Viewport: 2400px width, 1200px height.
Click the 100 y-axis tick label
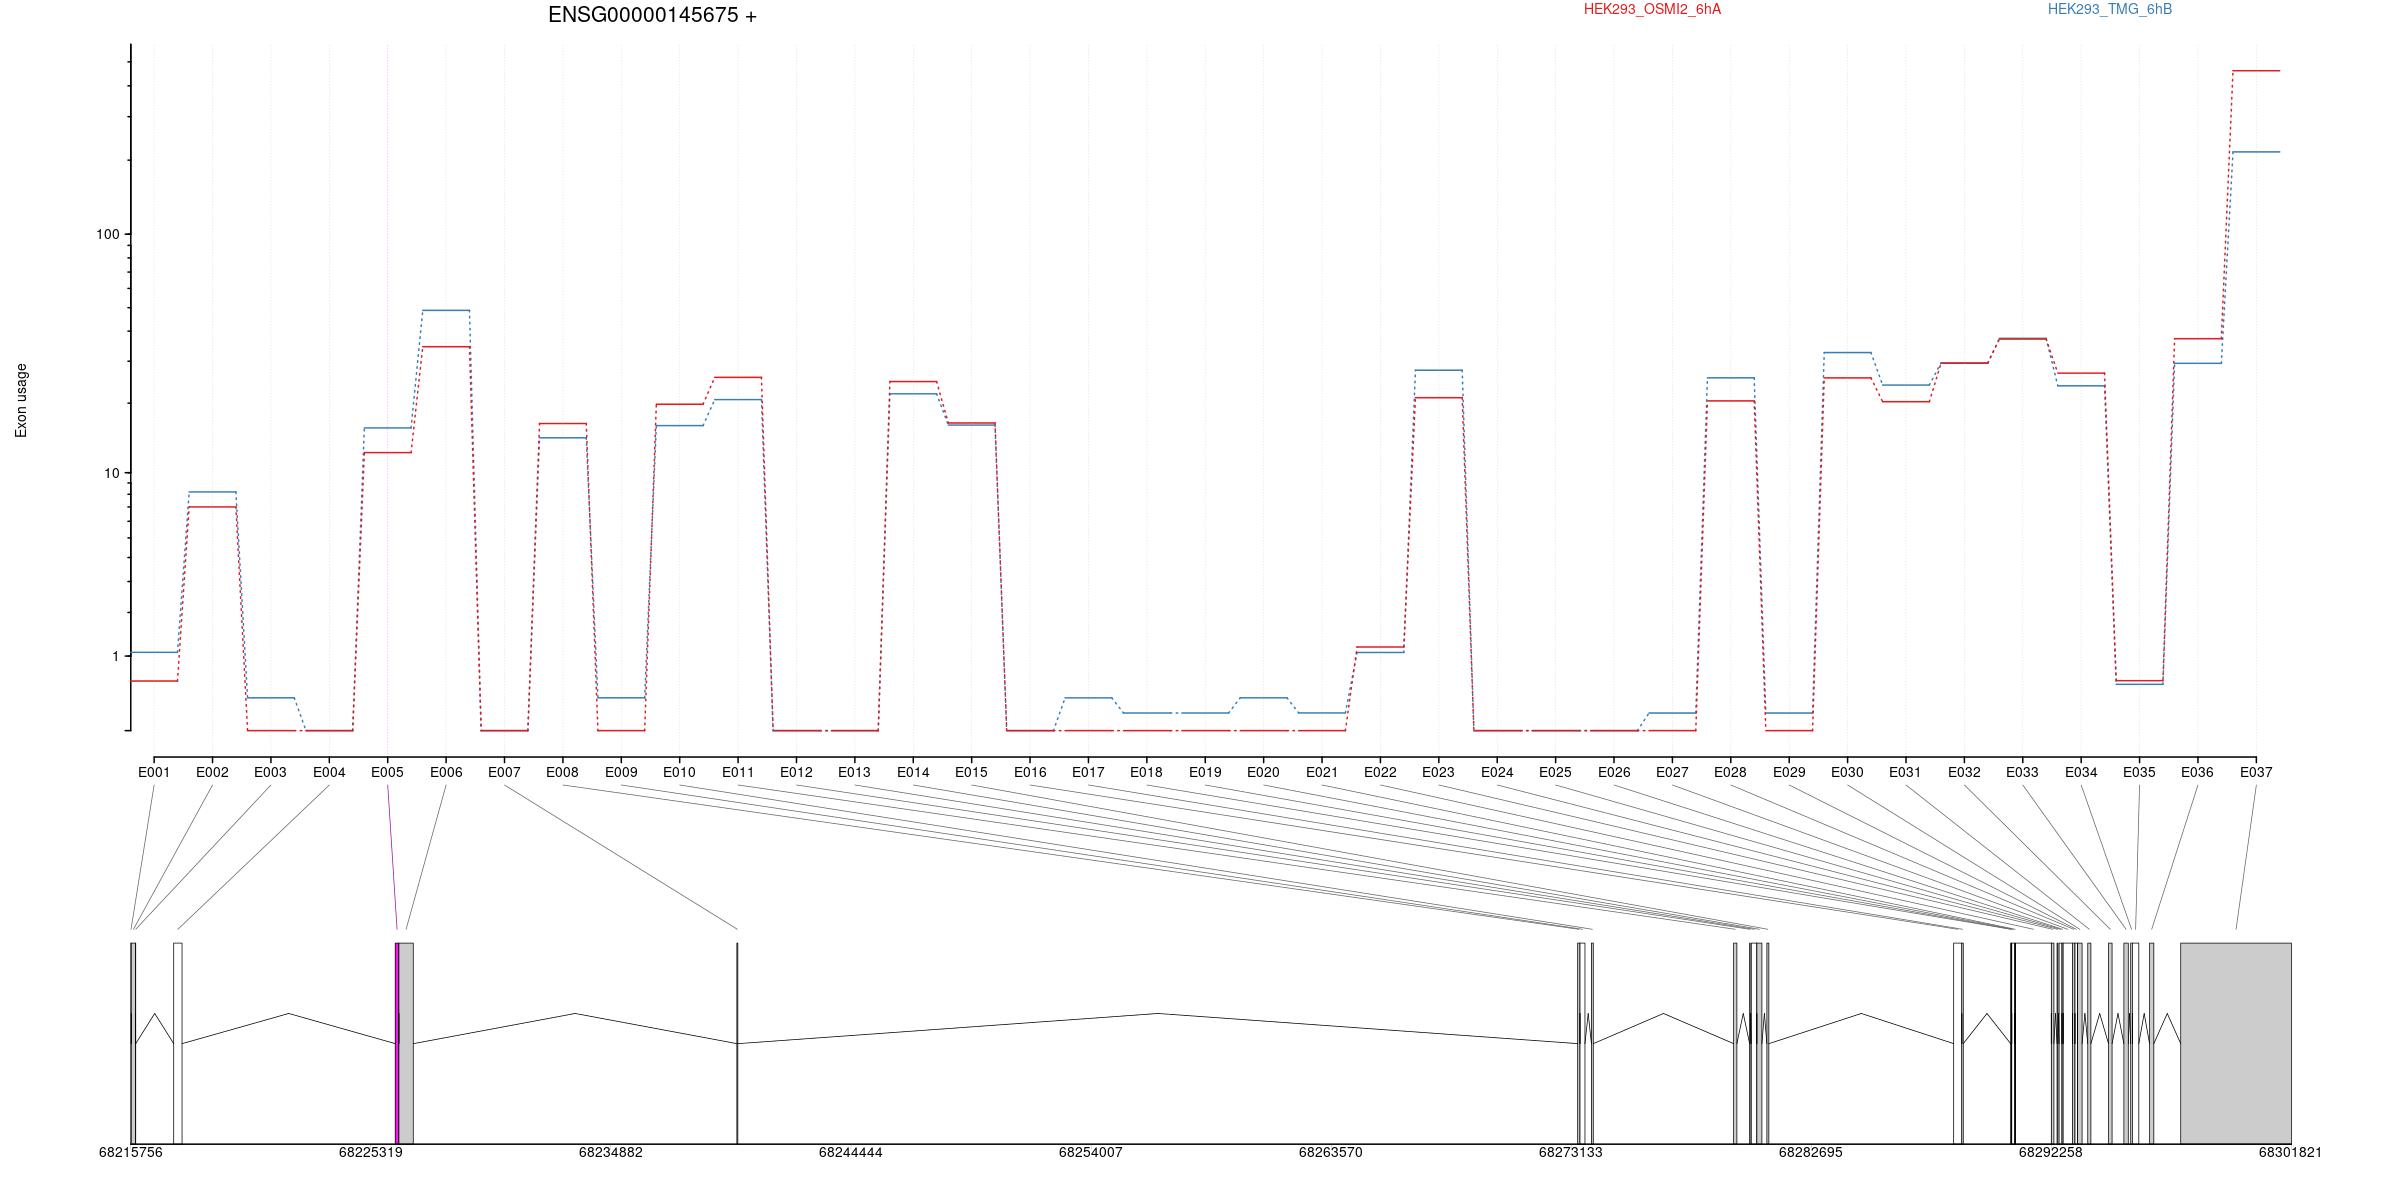tap(107, 235)
